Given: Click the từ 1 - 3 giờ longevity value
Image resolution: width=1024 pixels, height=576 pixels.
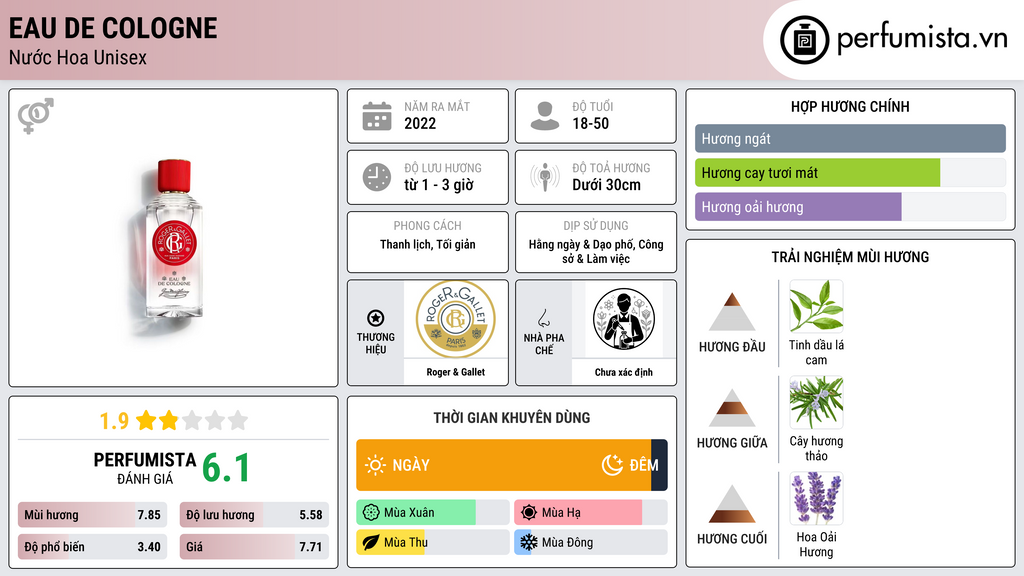Looking at the screenshot, I should (439, 185).
